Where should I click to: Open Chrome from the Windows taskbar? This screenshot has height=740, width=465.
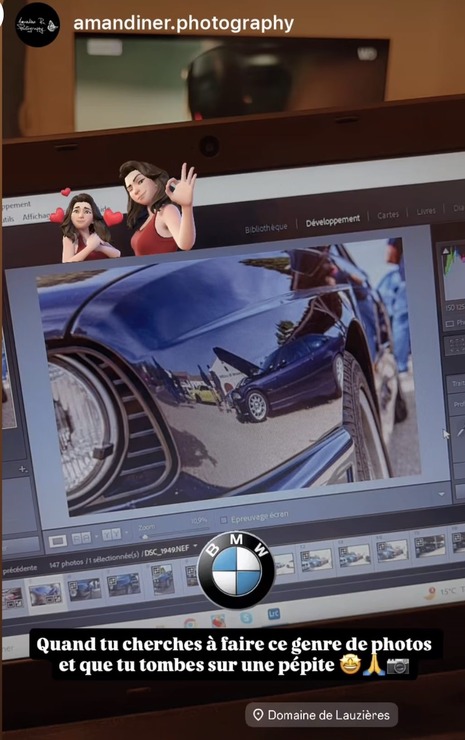click(190, 623)
